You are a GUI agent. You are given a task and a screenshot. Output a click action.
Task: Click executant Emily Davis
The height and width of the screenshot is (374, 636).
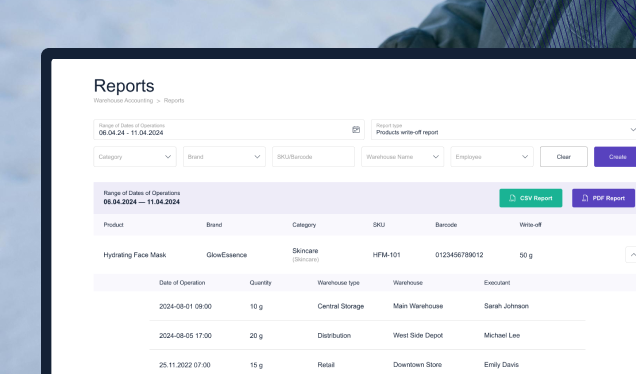coord(501,364)
